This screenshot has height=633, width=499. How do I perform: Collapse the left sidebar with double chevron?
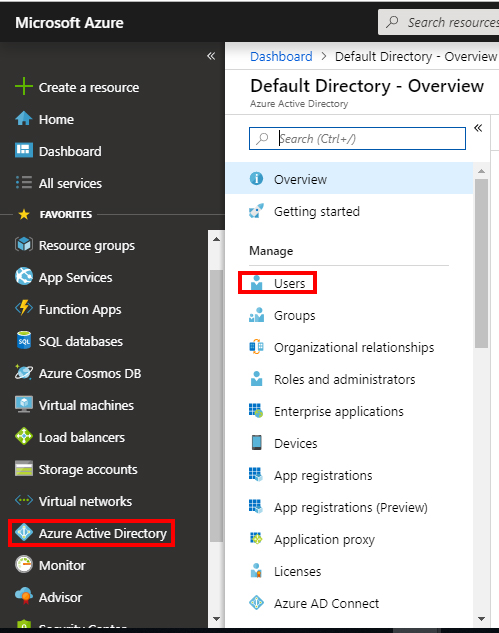coord(211,56)
